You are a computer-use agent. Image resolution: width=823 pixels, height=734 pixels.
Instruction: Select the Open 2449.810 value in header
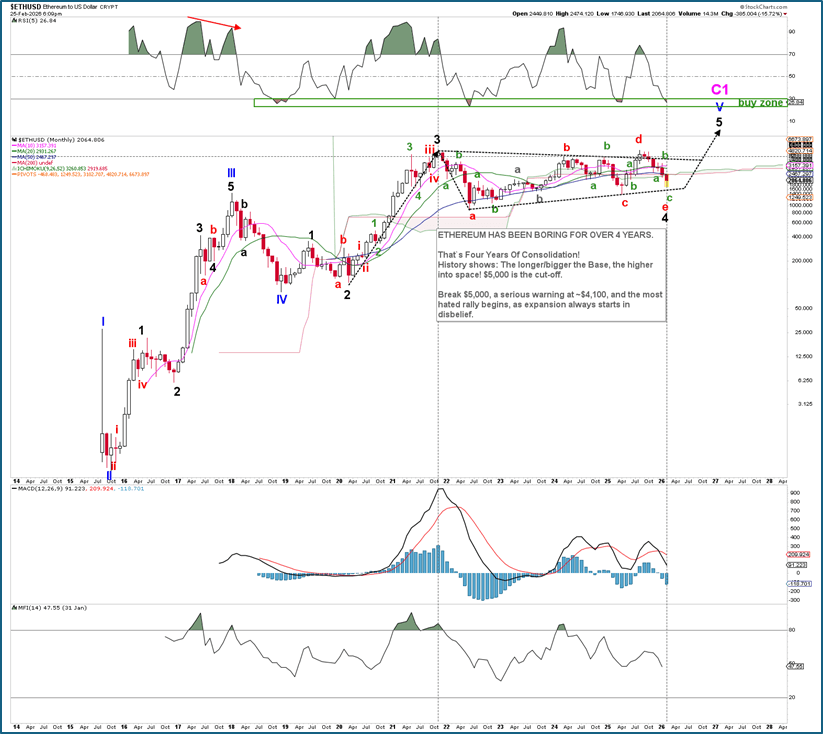535,14
